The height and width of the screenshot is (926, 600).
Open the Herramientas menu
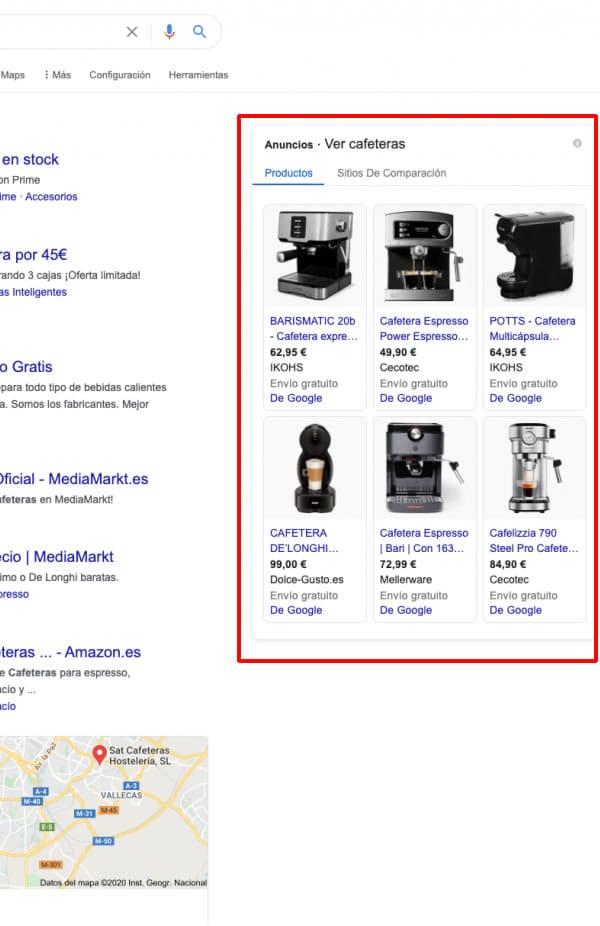click(x=198, y=75)
